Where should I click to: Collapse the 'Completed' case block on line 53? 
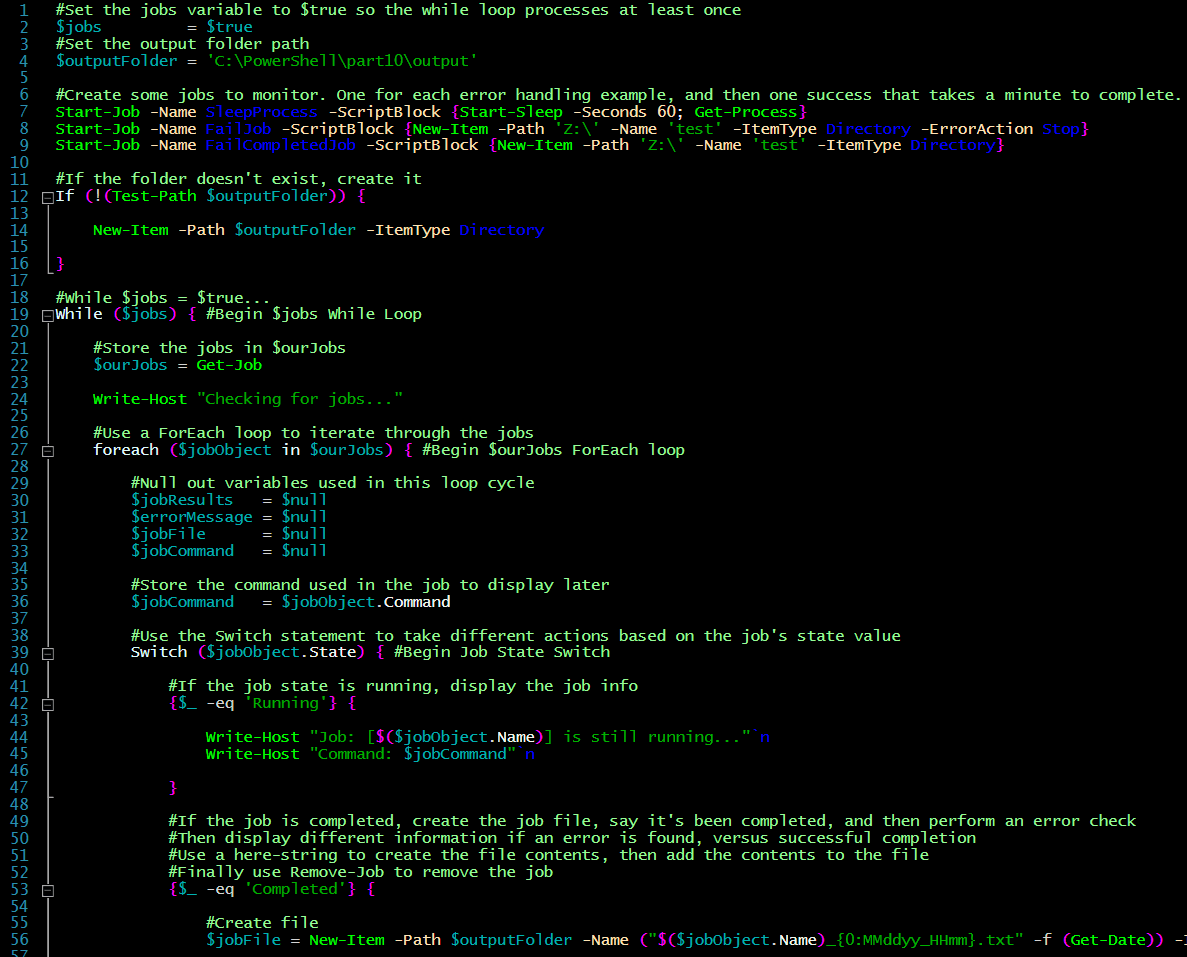pyautogui.click(x=46, y=889)
